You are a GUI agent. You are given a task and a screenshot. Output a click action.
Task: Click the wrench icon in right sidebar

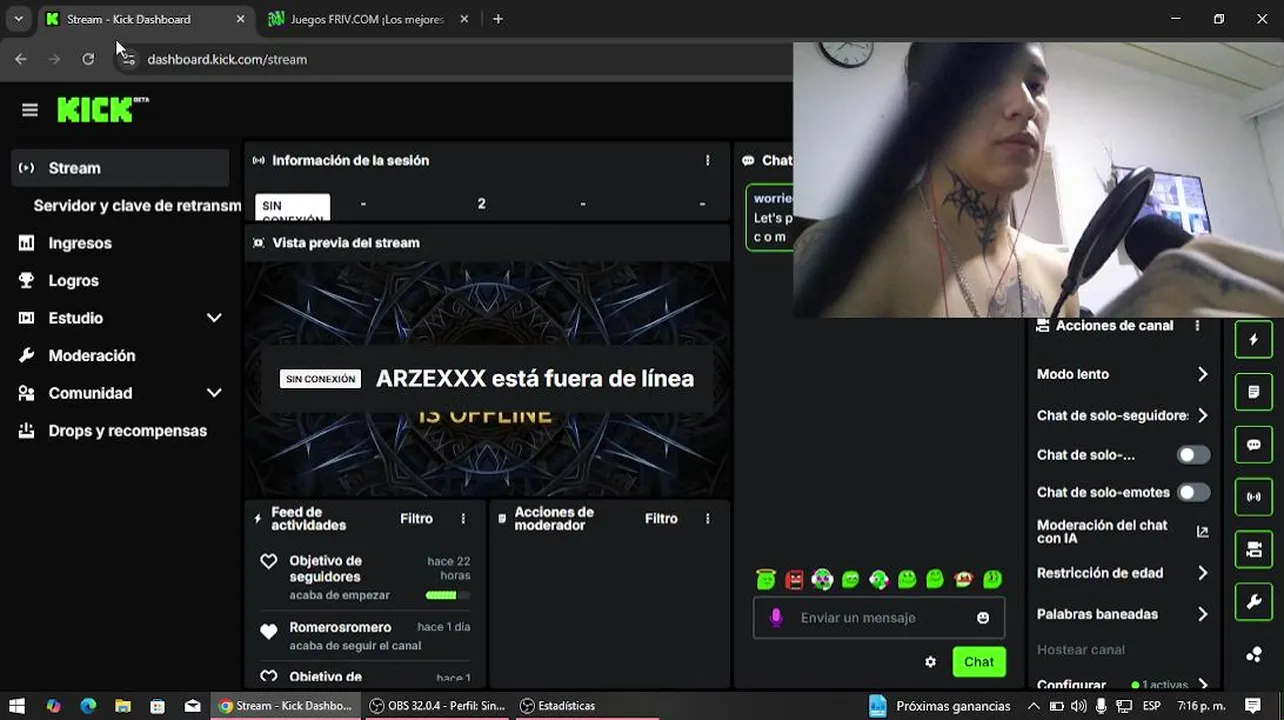[1253, 602]
